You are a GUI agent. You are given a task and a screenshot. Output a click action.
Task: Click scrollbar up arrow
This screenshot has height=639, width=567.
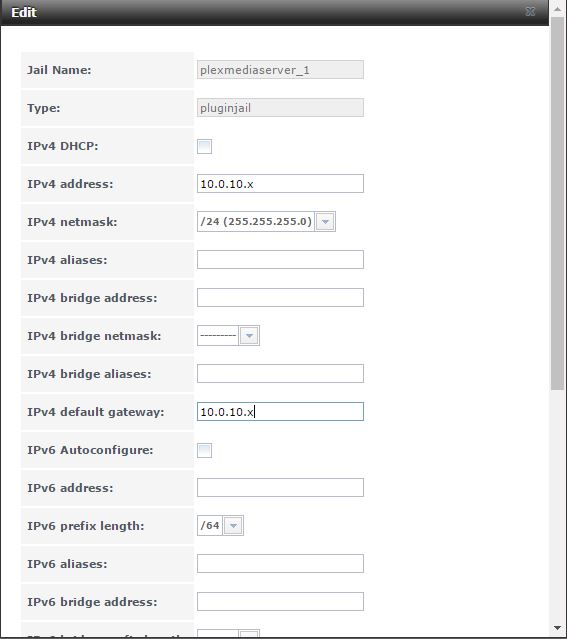coord(557,9)
